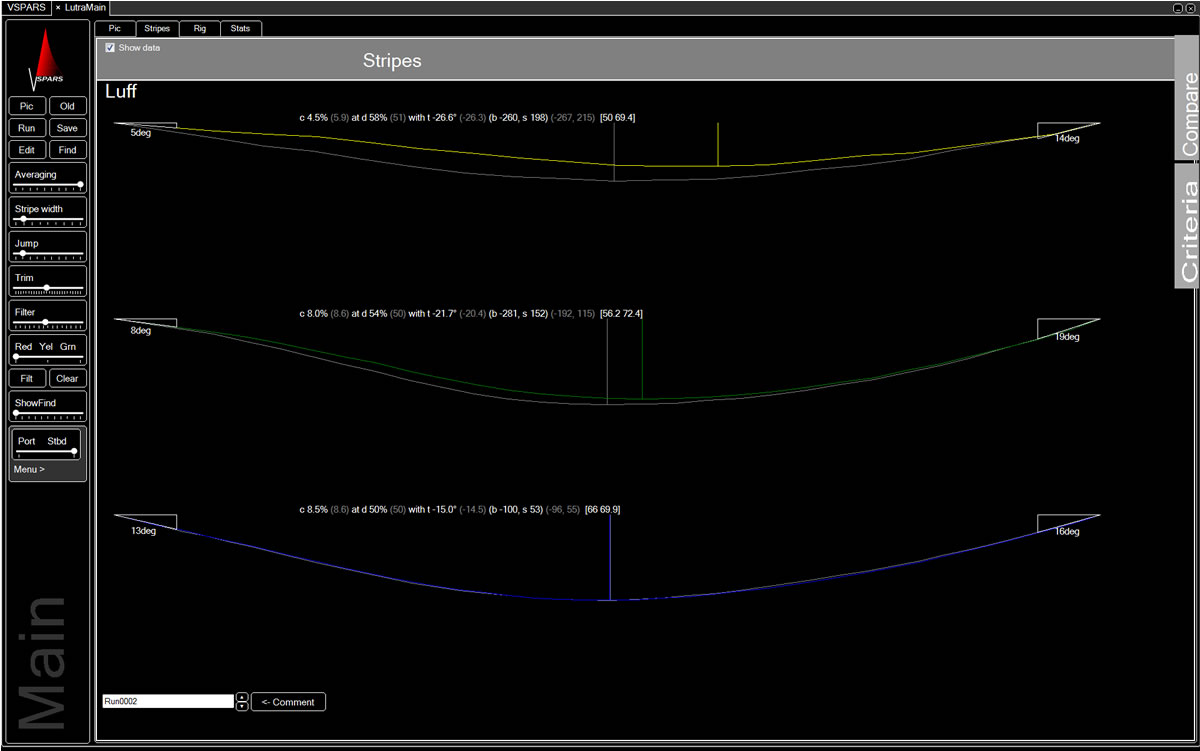
Task: Toggle the Show data checkbox
Action: click(110, 47)
